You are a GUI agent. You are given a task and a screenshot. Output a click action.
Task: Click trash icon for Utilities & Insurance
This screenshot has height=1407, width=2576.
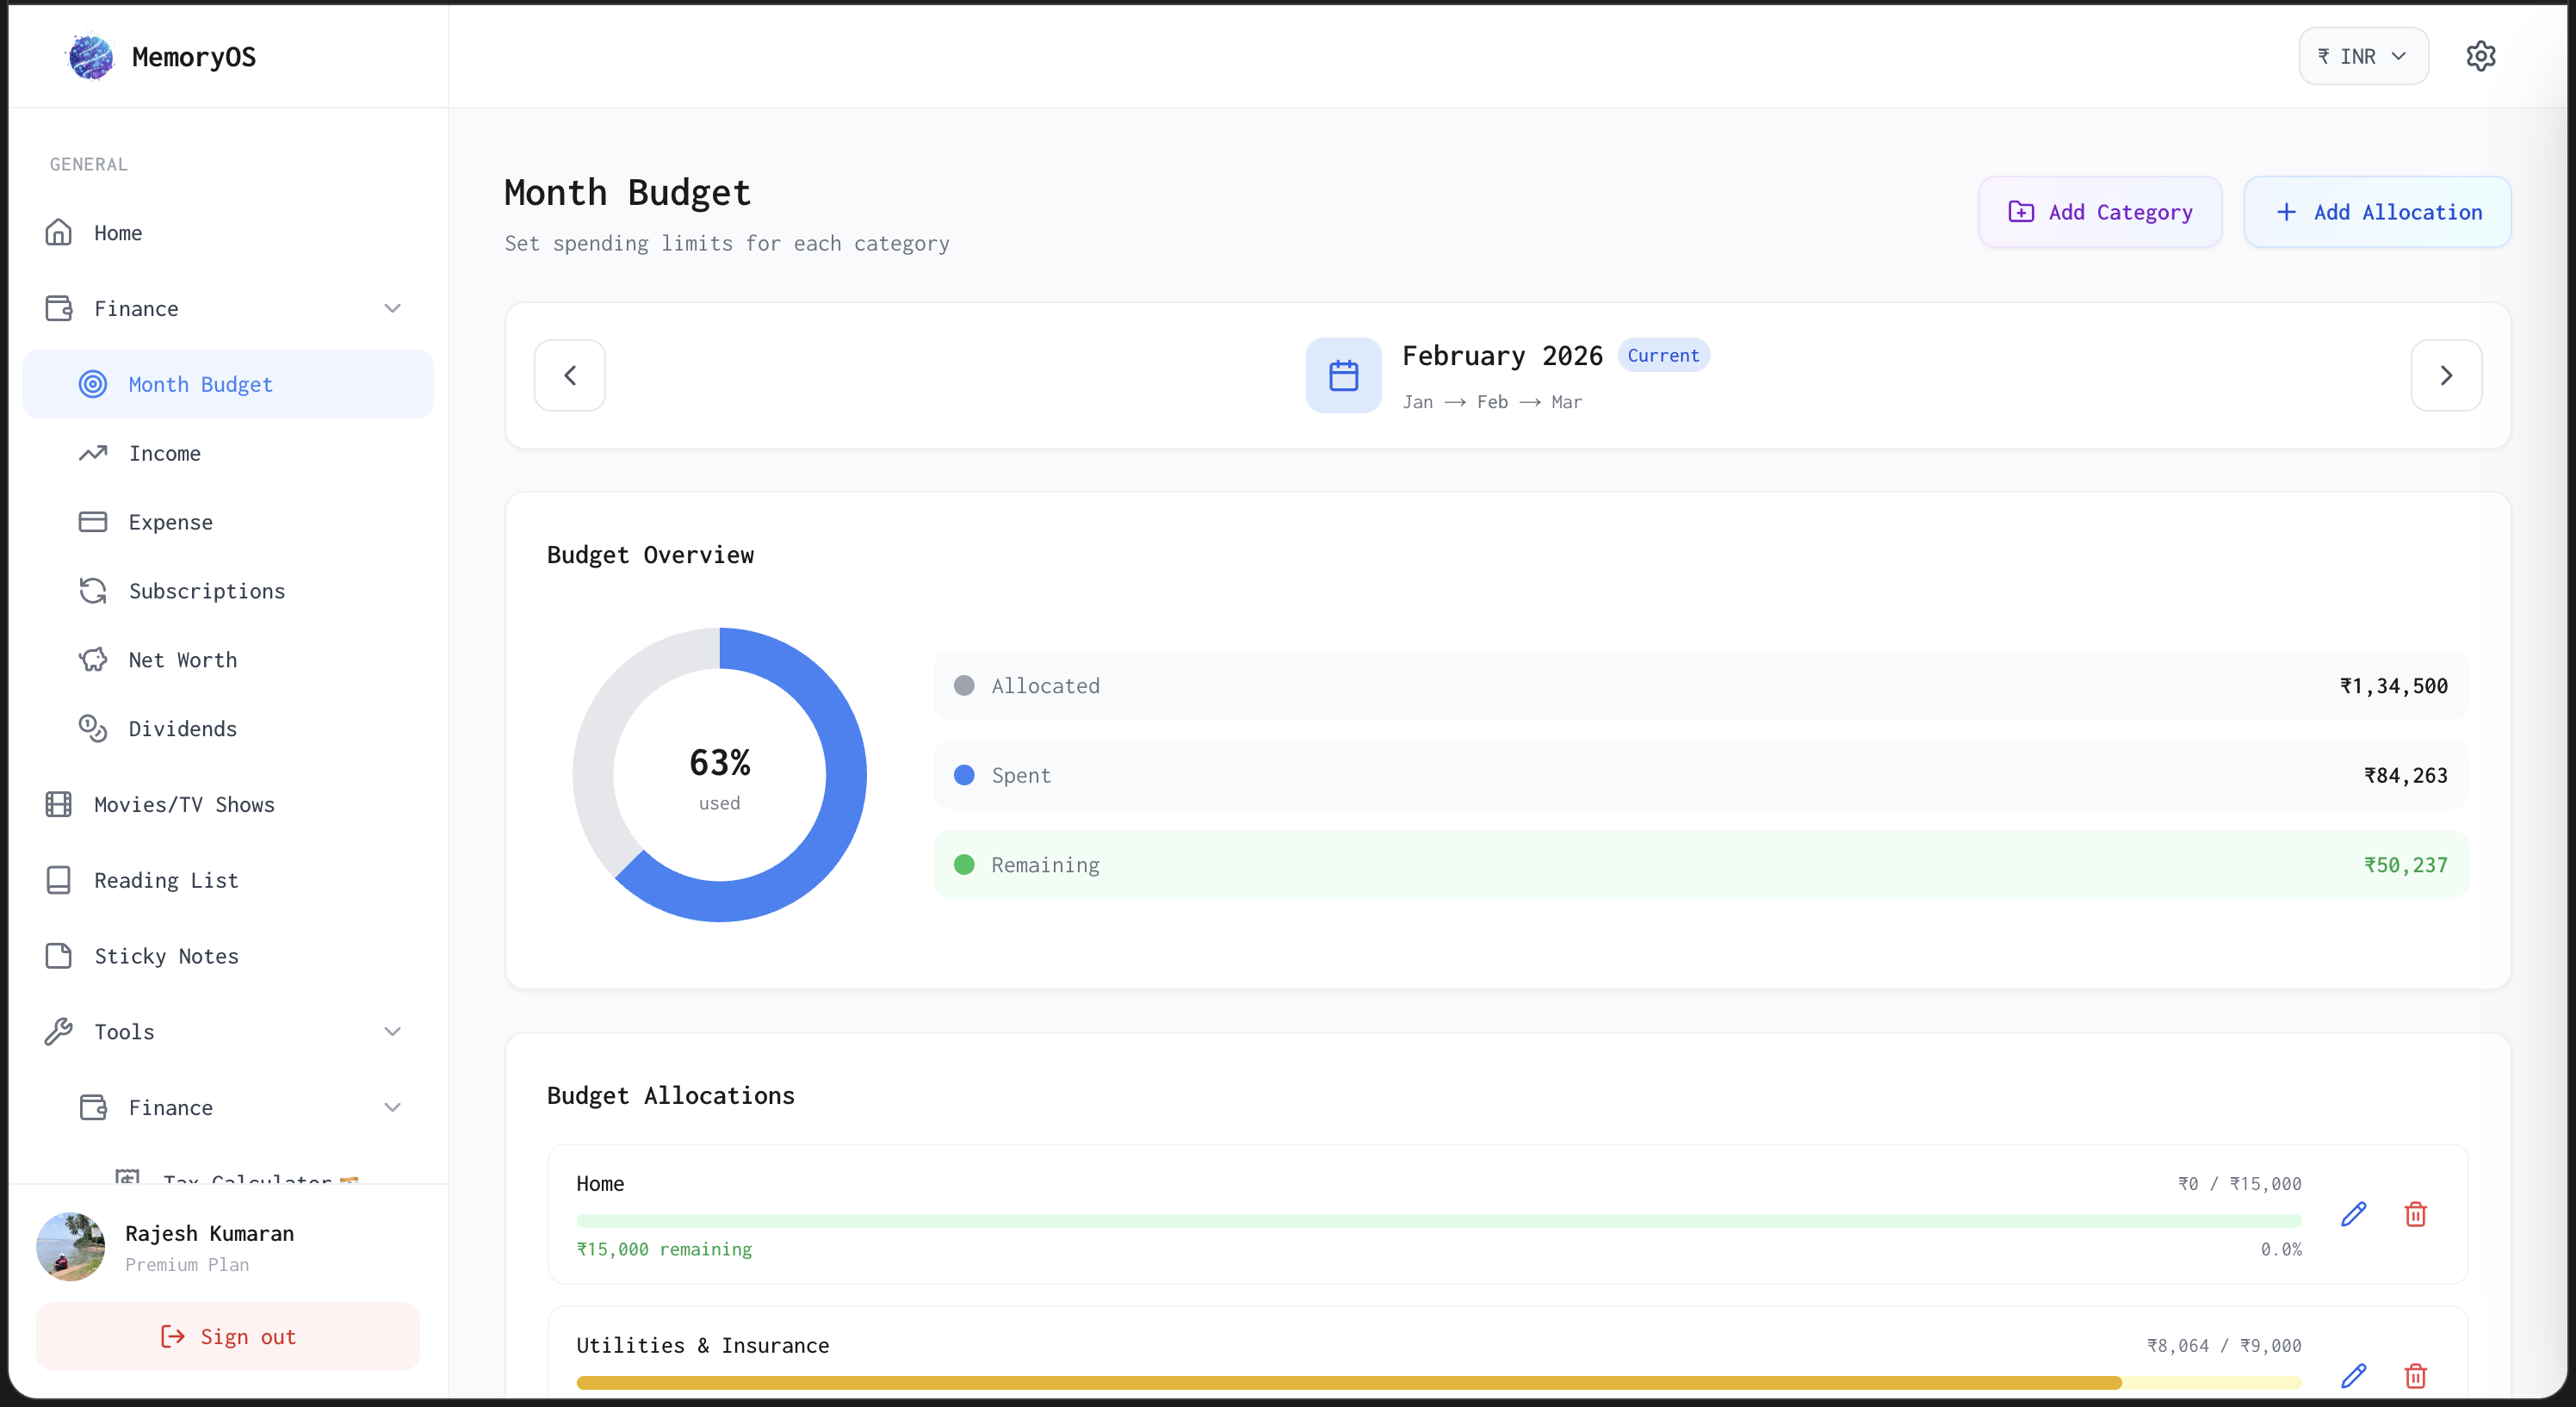click(x=2415, y=1376)
